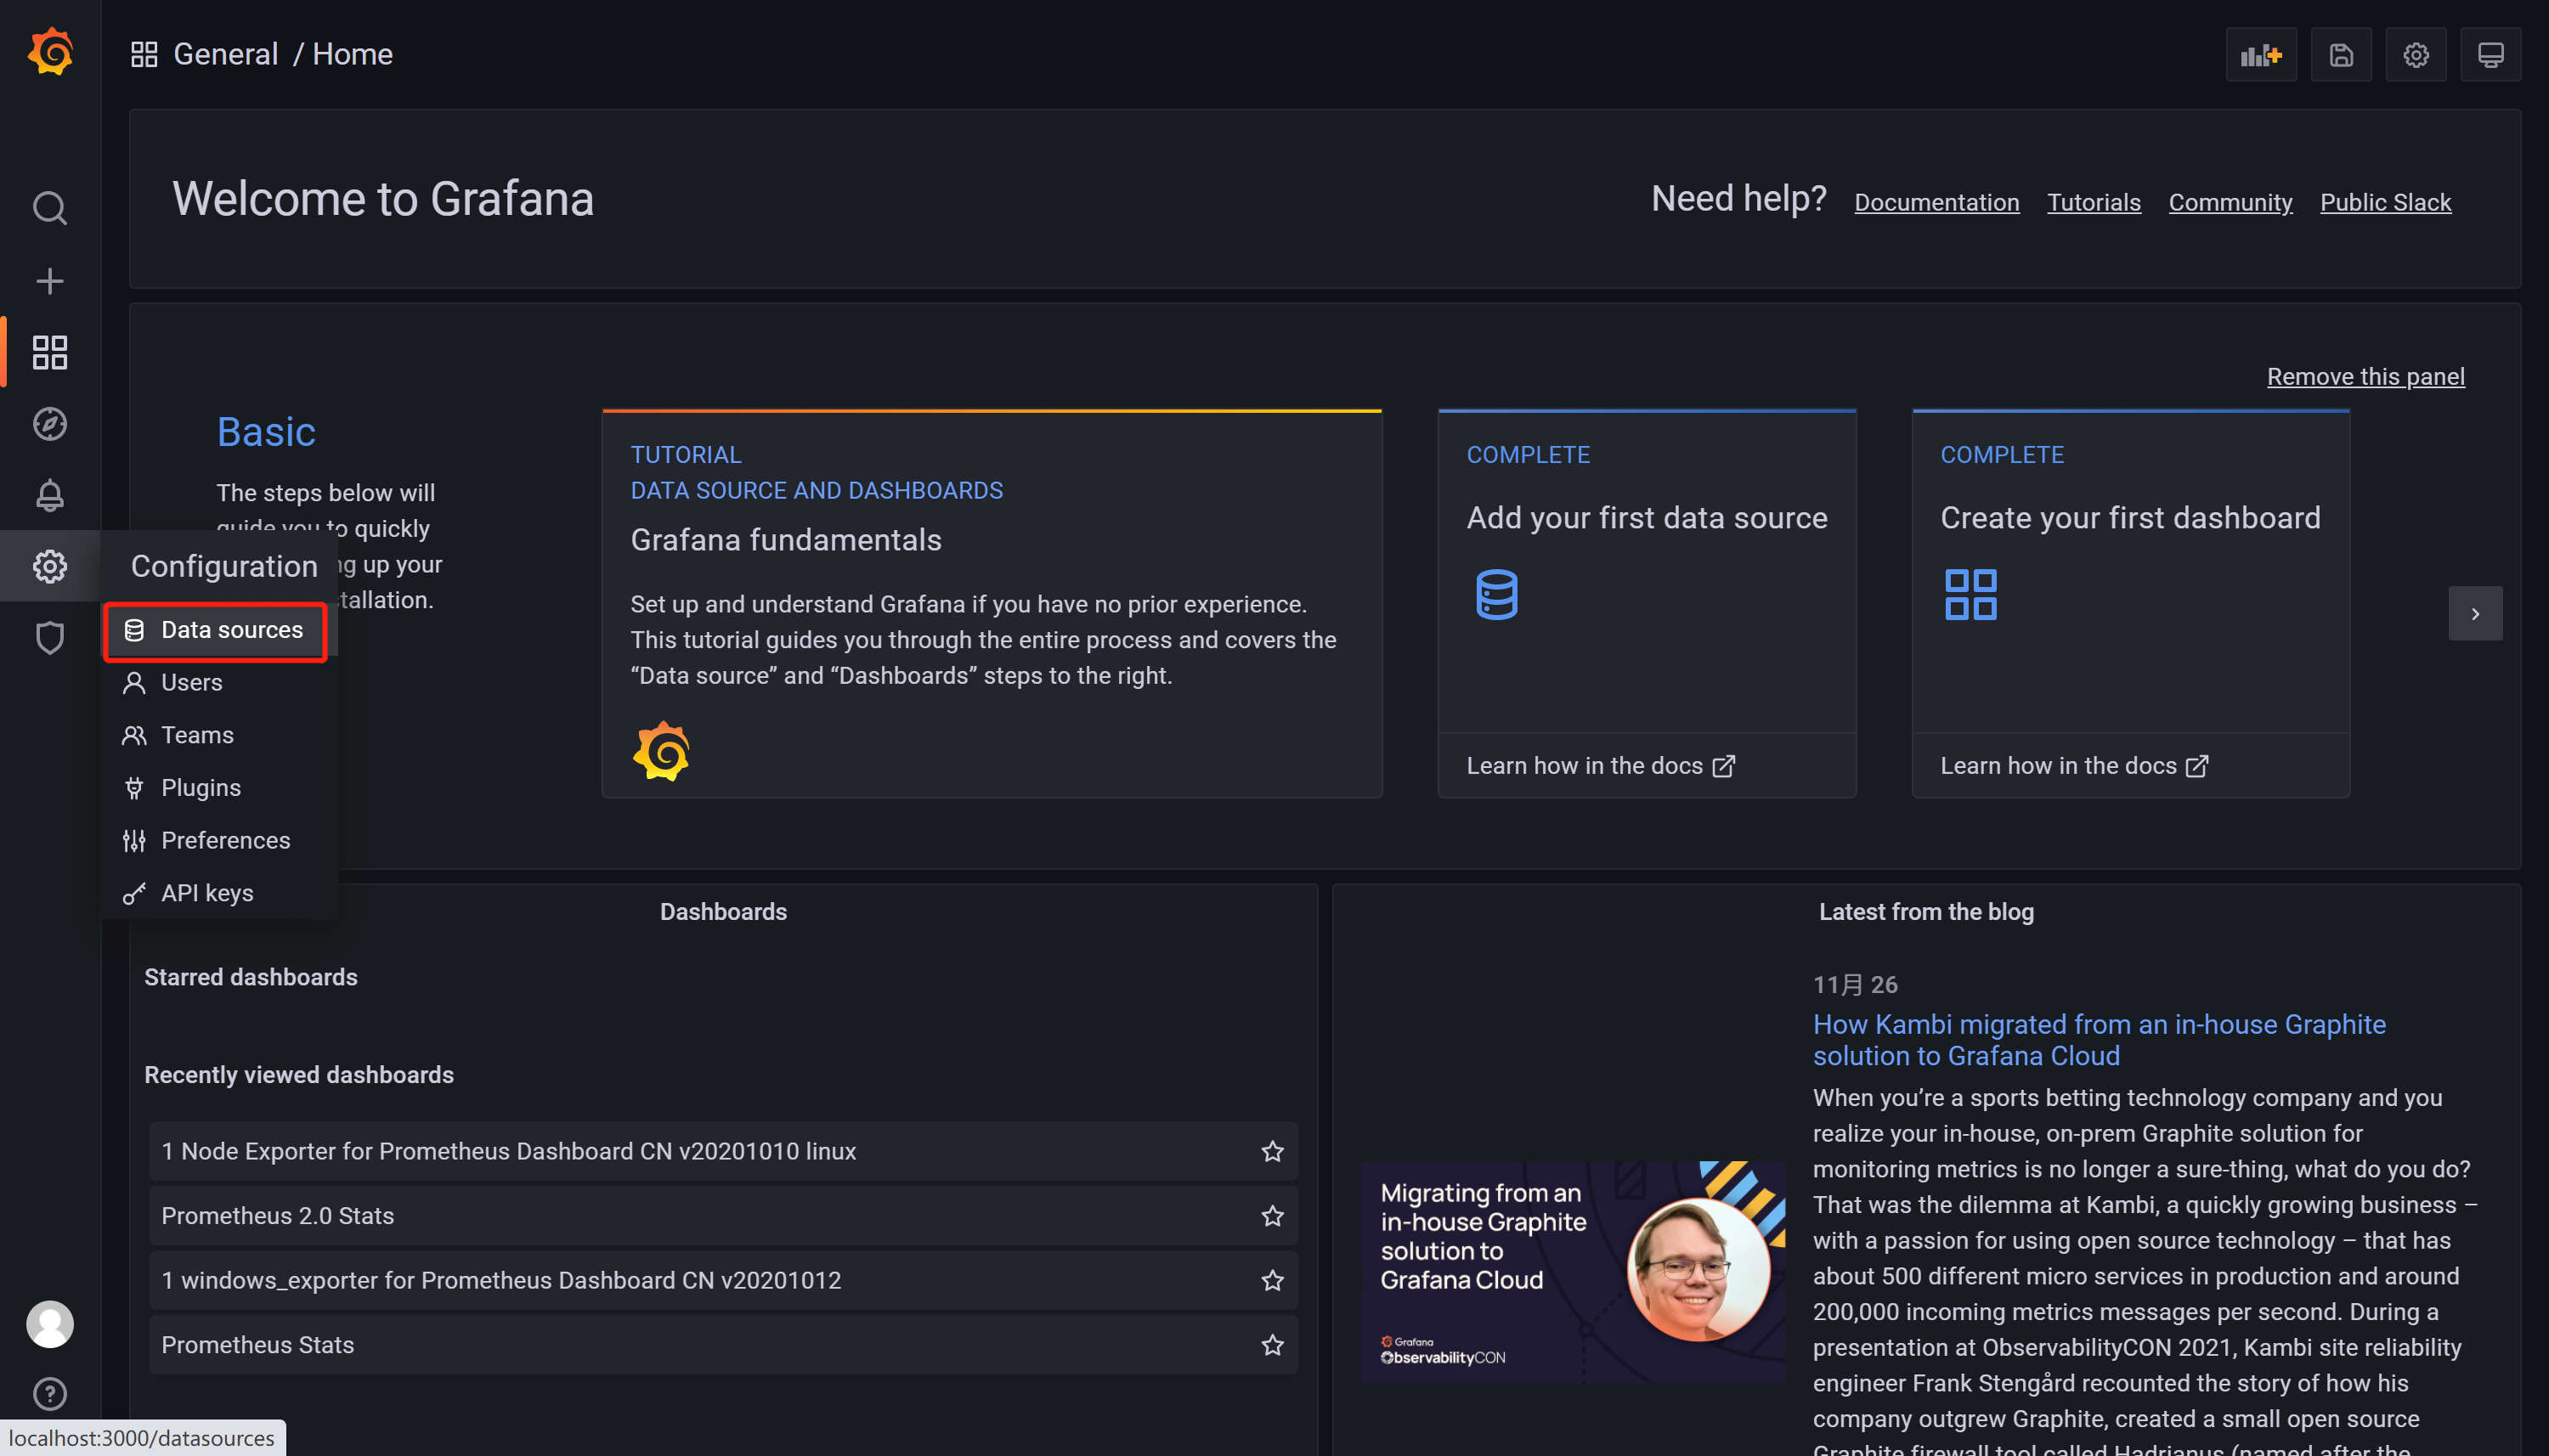Click the Add panel toolbar icon
2549x1456 pixels.
click(x=2261, y=55)
